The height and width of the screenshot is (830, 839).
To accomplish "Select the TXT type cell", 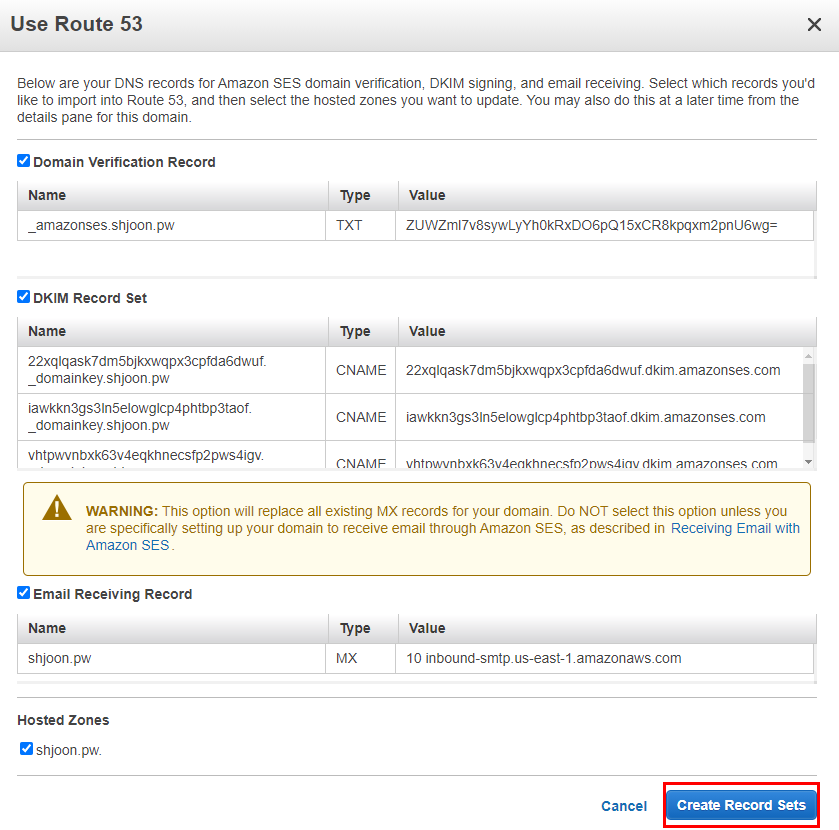I will click(360, 225).
